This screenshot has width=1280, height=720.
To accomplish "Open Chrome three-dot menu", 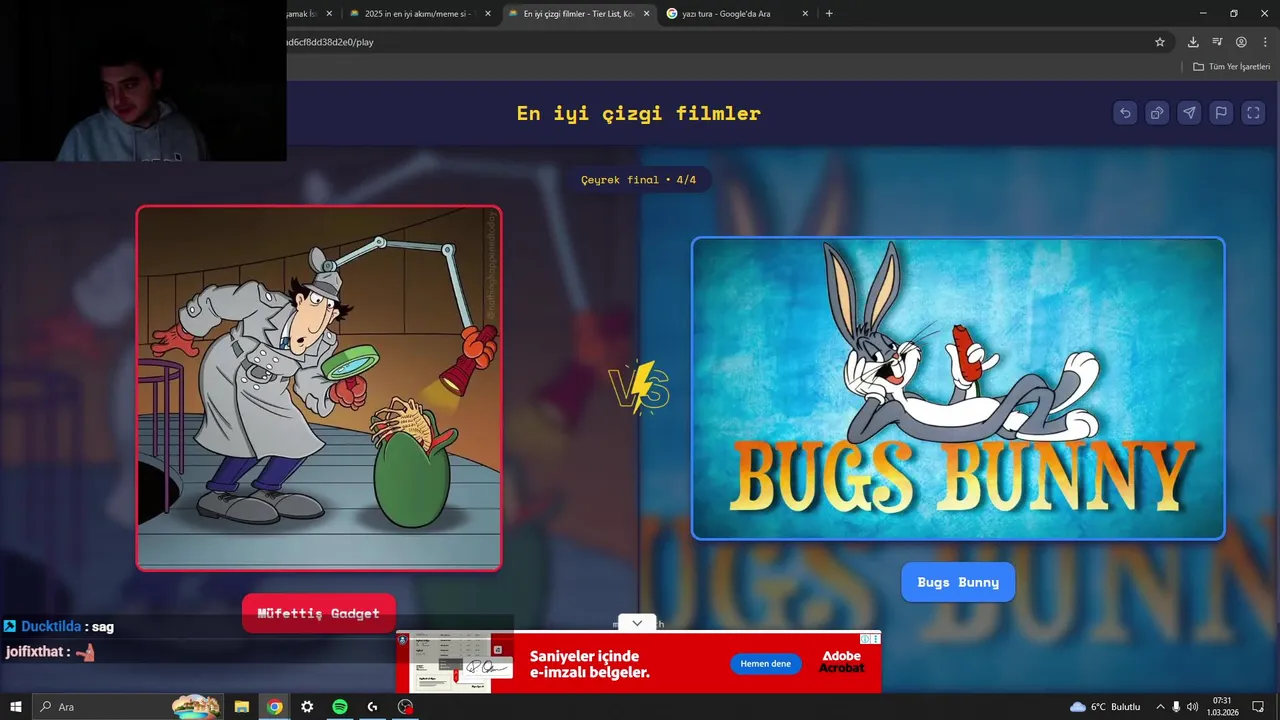I will click(x=1265, y=42).
